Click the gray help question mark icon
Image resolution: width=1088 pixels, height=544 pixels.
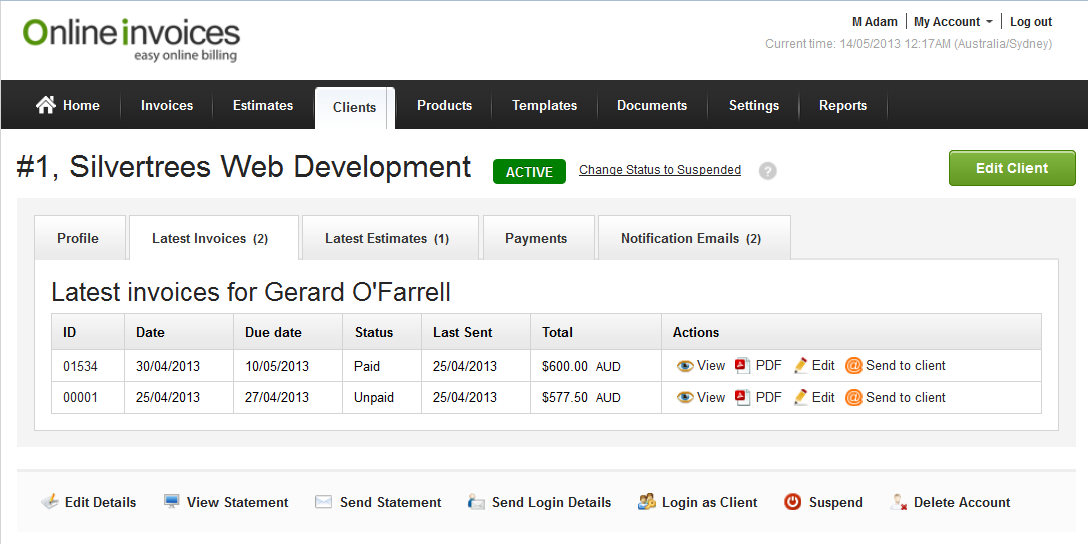pos(767,171)
